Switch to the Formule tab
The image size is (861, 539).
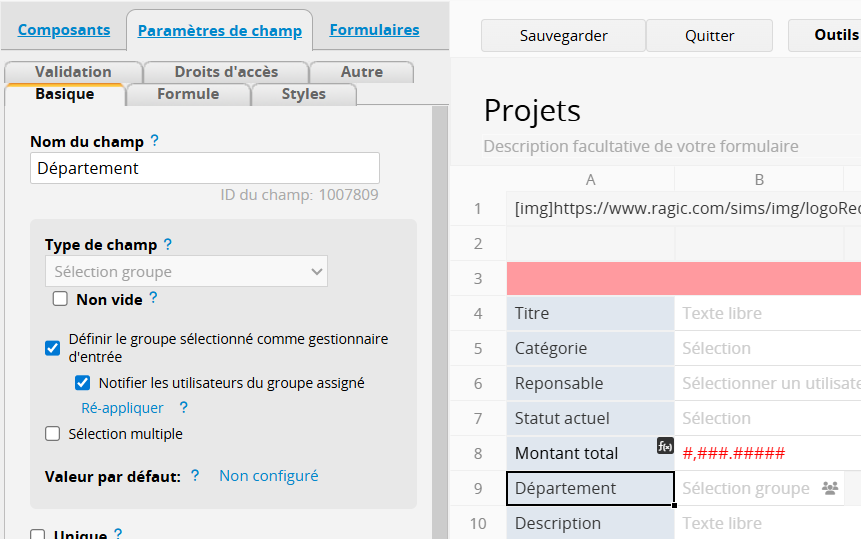[x=188, y=94]
